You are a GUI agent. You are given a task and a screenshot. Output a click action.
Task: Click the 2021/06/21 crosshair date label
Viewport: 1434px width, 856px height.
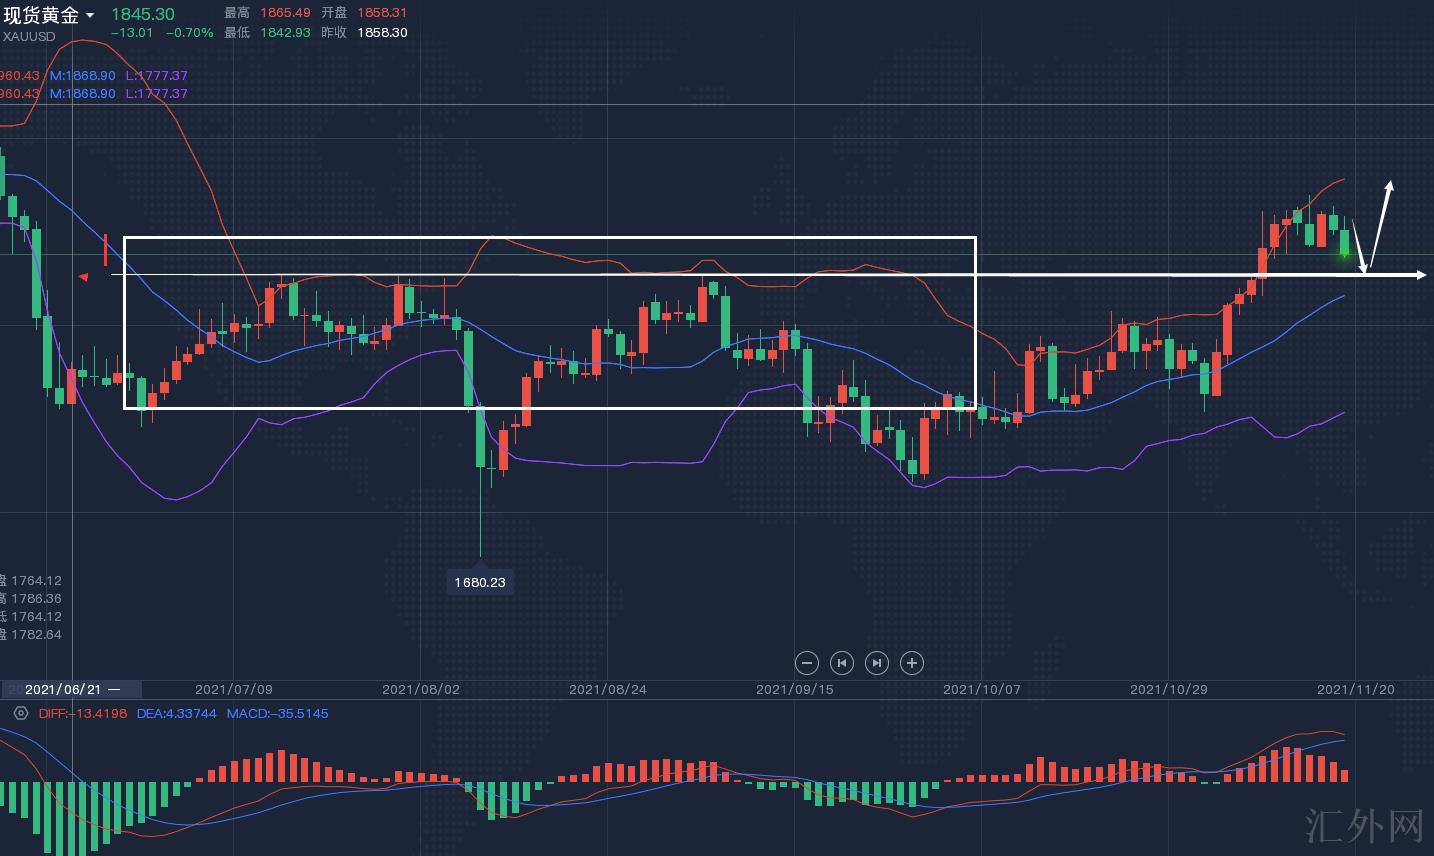point(63,689)
